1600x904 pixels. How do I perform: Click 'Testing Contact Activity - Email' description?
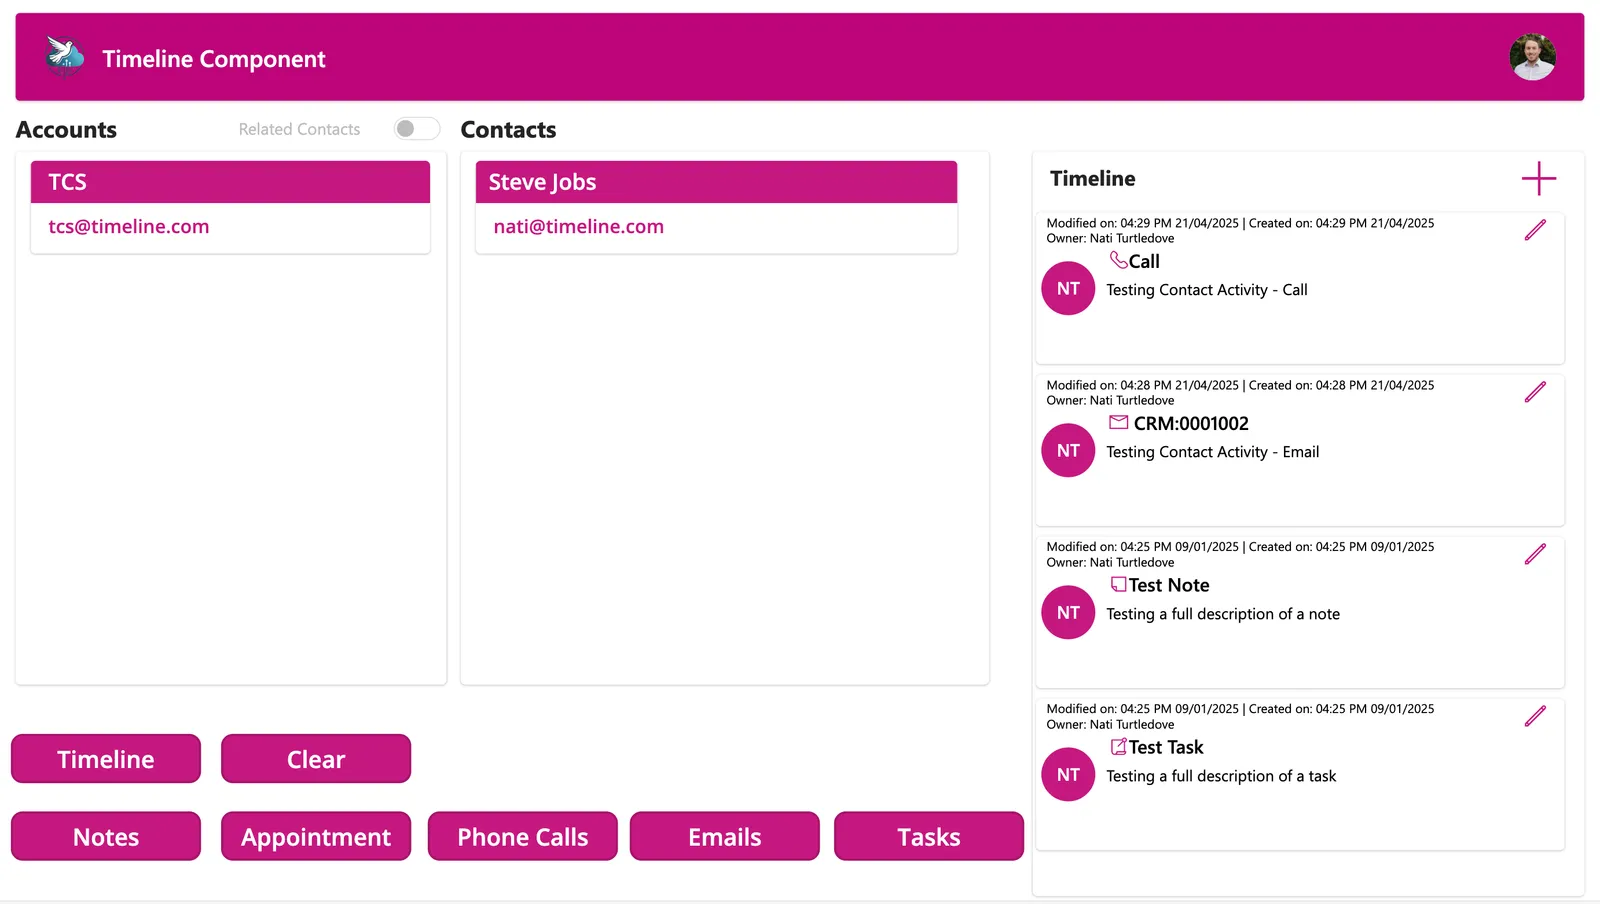coord(1213,452)
